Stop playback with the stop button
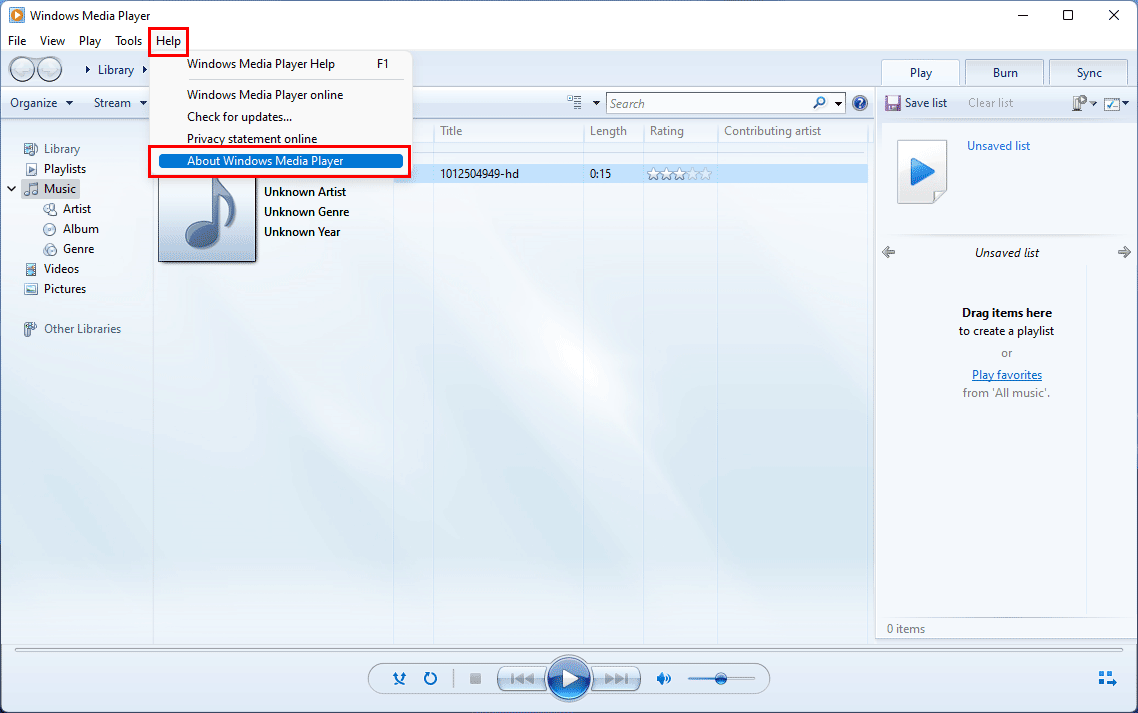Image resolution: width=1138 pixels, height=713 pixels. click(x=475, y=679)
